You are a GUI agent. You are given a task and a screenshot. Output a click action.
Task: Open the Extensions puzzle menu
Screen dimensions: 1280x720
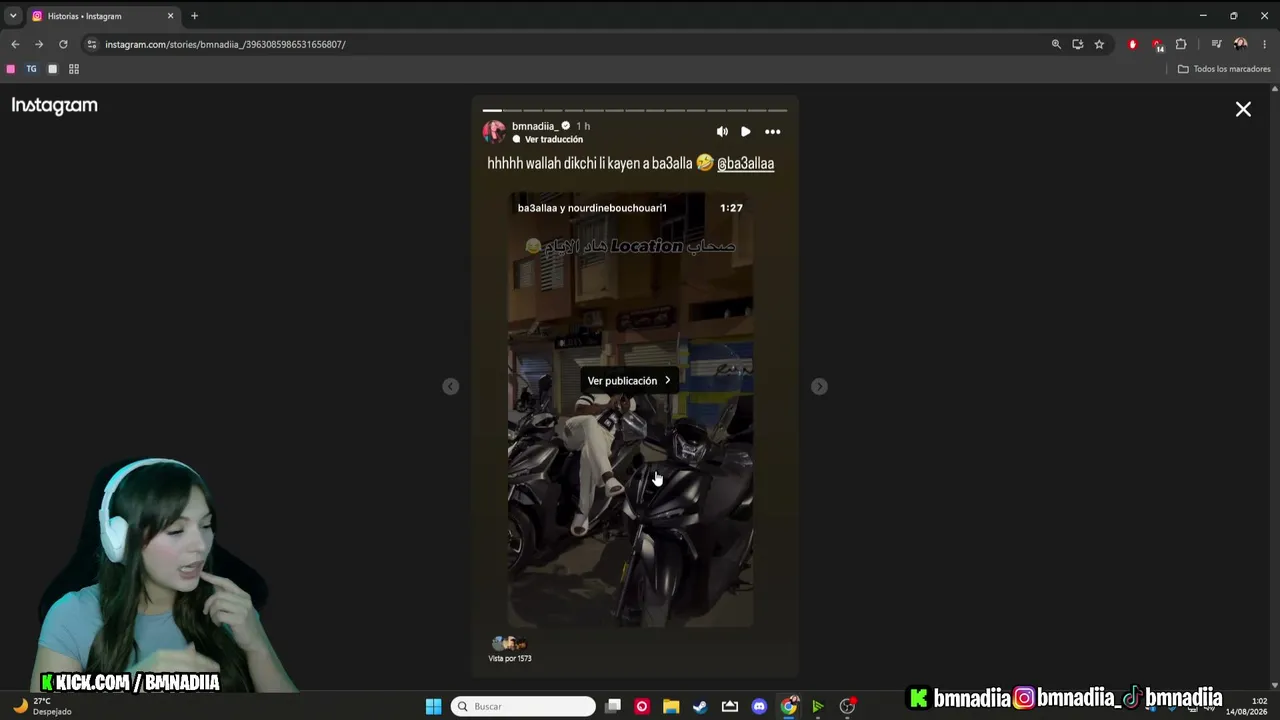point(1181,44)
